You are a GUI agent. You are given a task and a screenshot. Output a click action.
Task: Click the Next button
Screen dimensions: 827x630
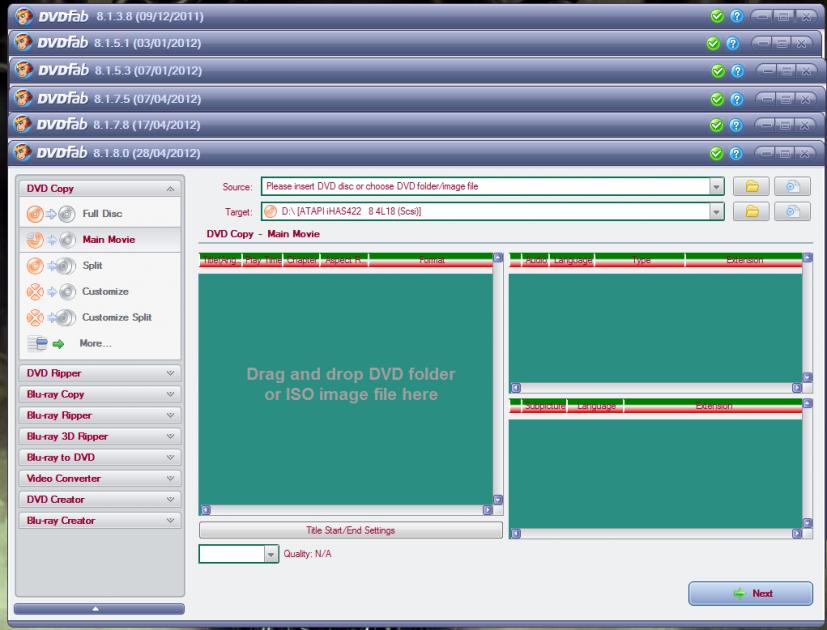click(750, 594)
